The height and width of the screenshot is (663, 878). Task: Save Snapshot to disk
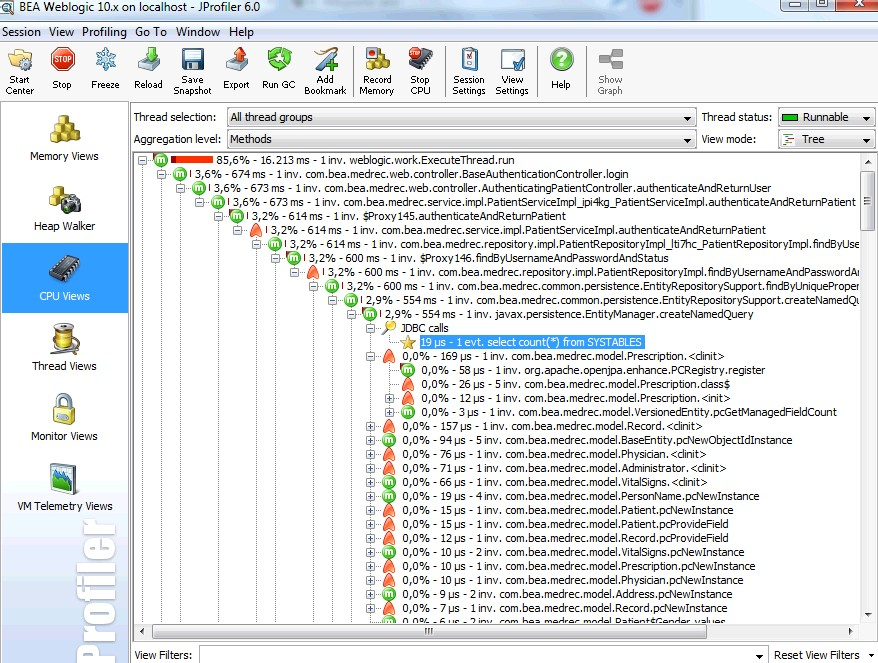click(192, 71)
